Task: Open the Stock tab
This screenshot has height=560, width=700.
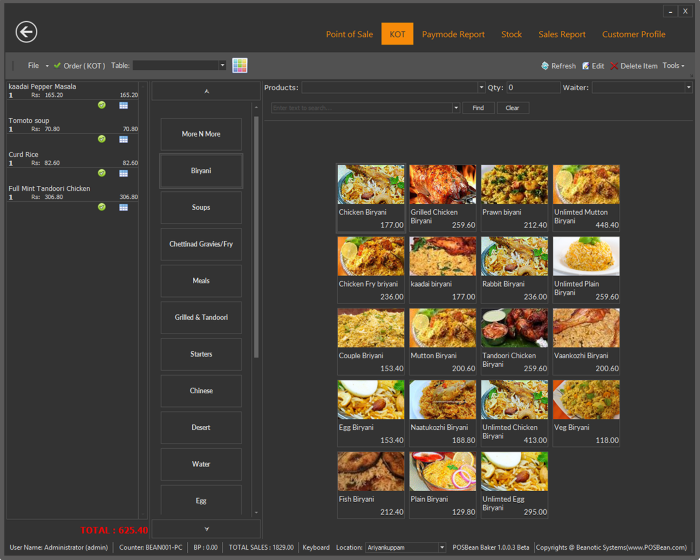Action: click(511, 34)
